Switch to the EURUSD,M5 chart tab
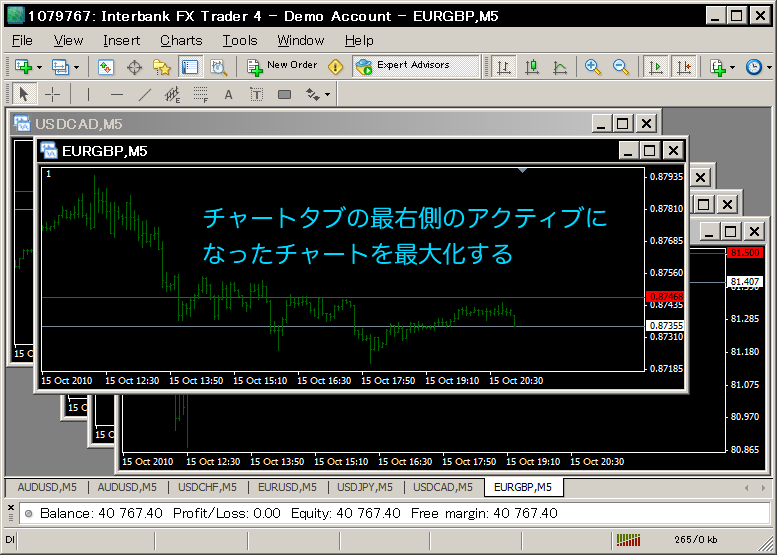 coord(287,487)
